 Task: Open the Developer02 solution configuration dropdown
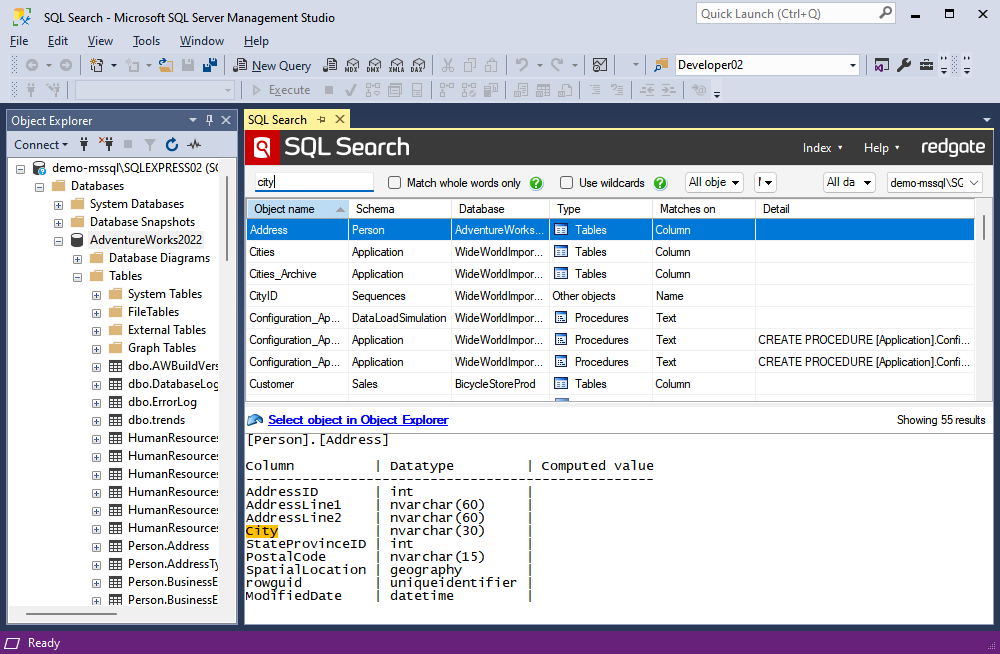coord(852,65)
